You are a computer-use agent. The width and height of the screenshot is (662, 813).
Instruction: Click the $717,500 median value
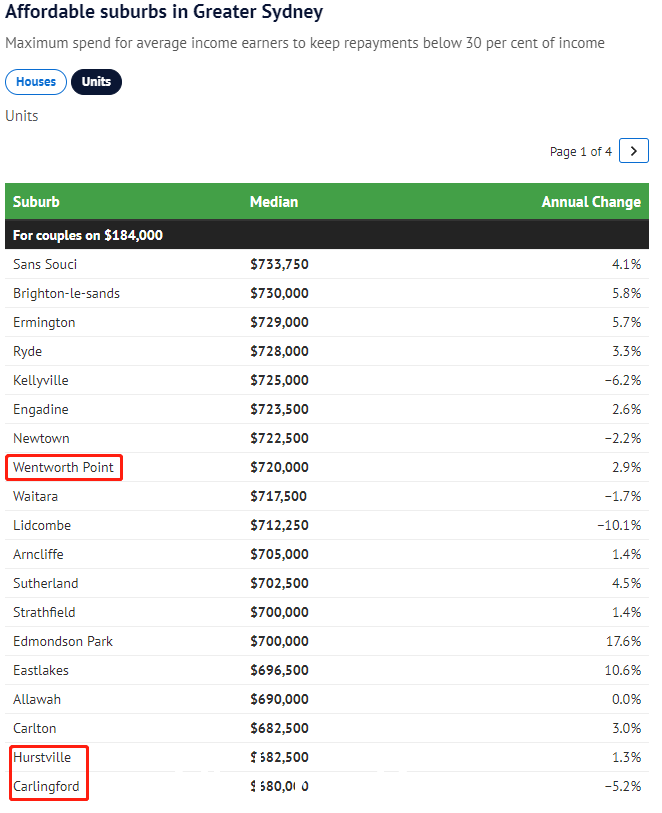point(278,496)
